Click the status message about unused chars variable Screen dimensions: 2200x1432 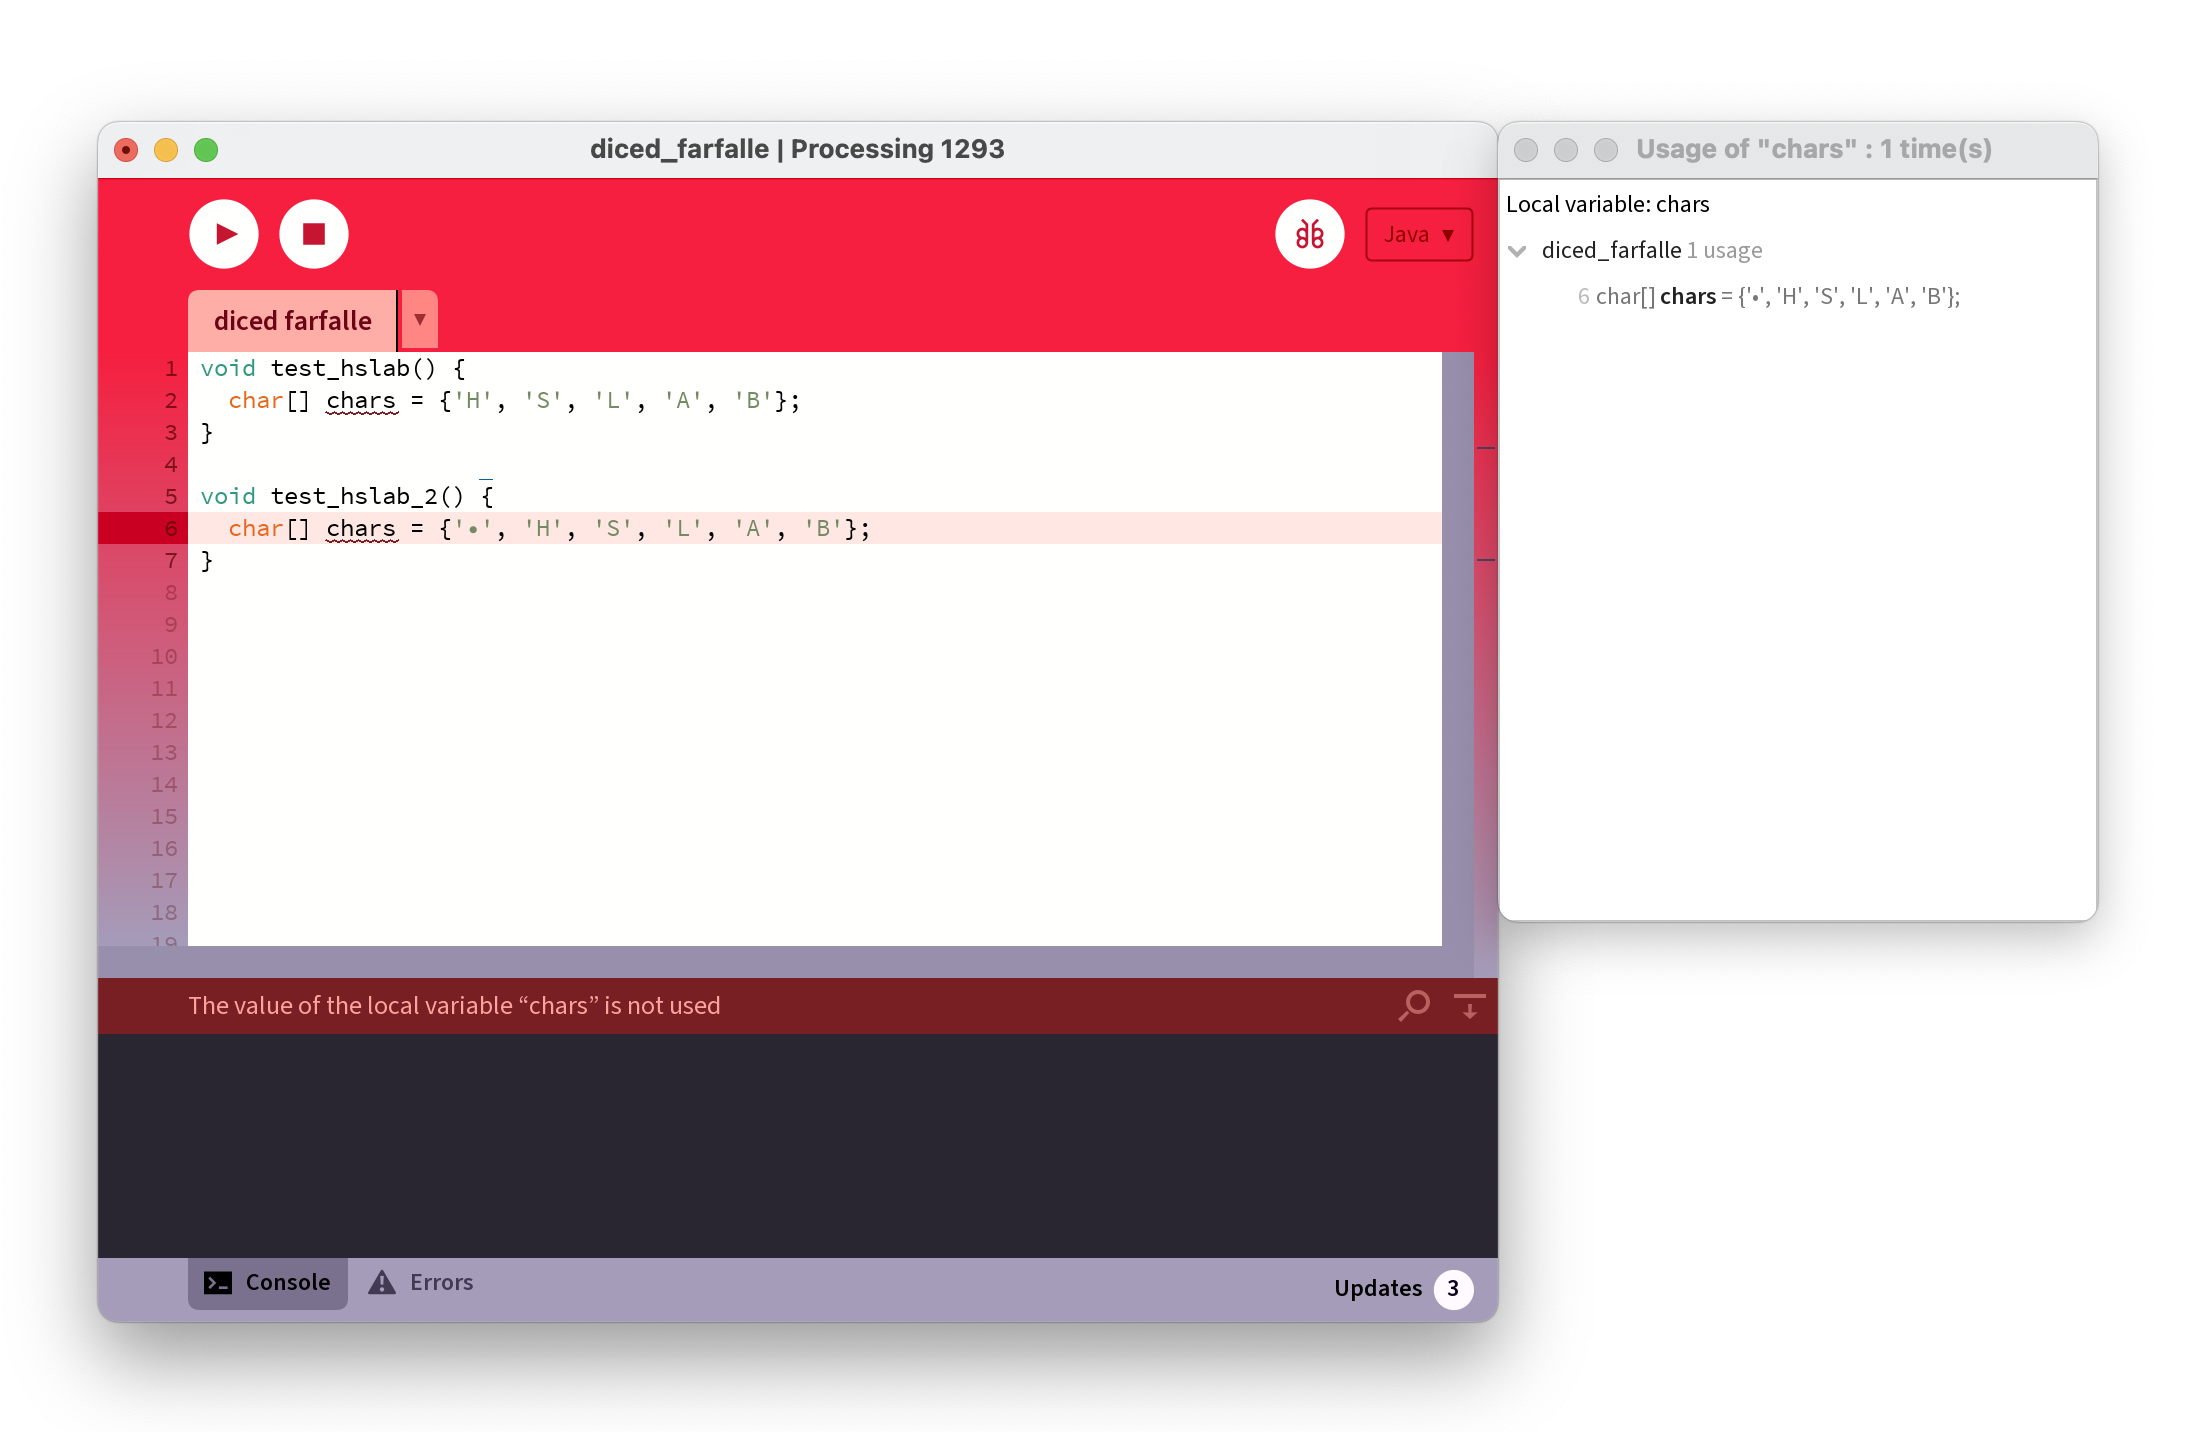click(x=454, y=1006)
